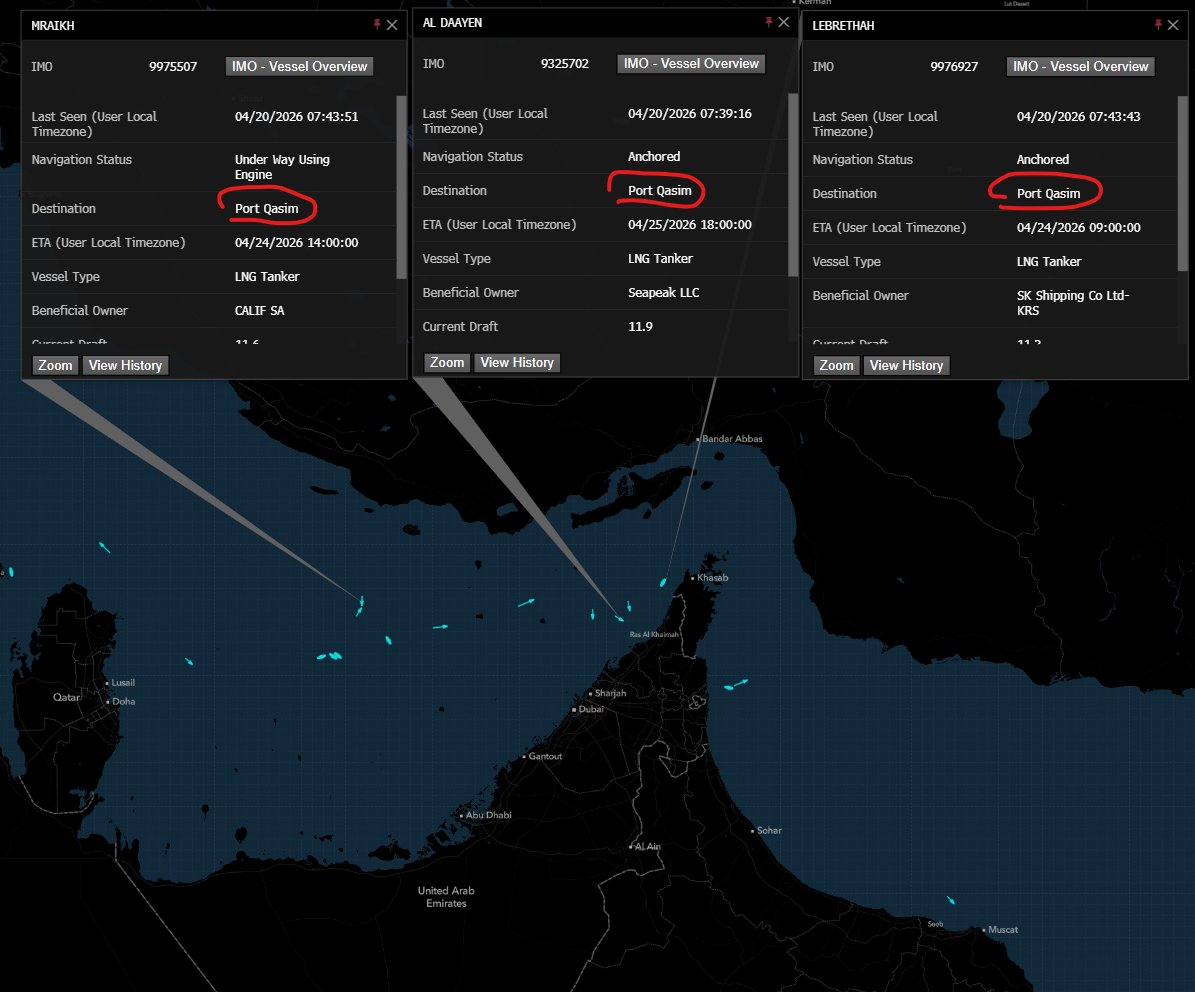Close the LEBRETHAH vessel popup
This screenshot has height=992, width=1195.
1173,25
